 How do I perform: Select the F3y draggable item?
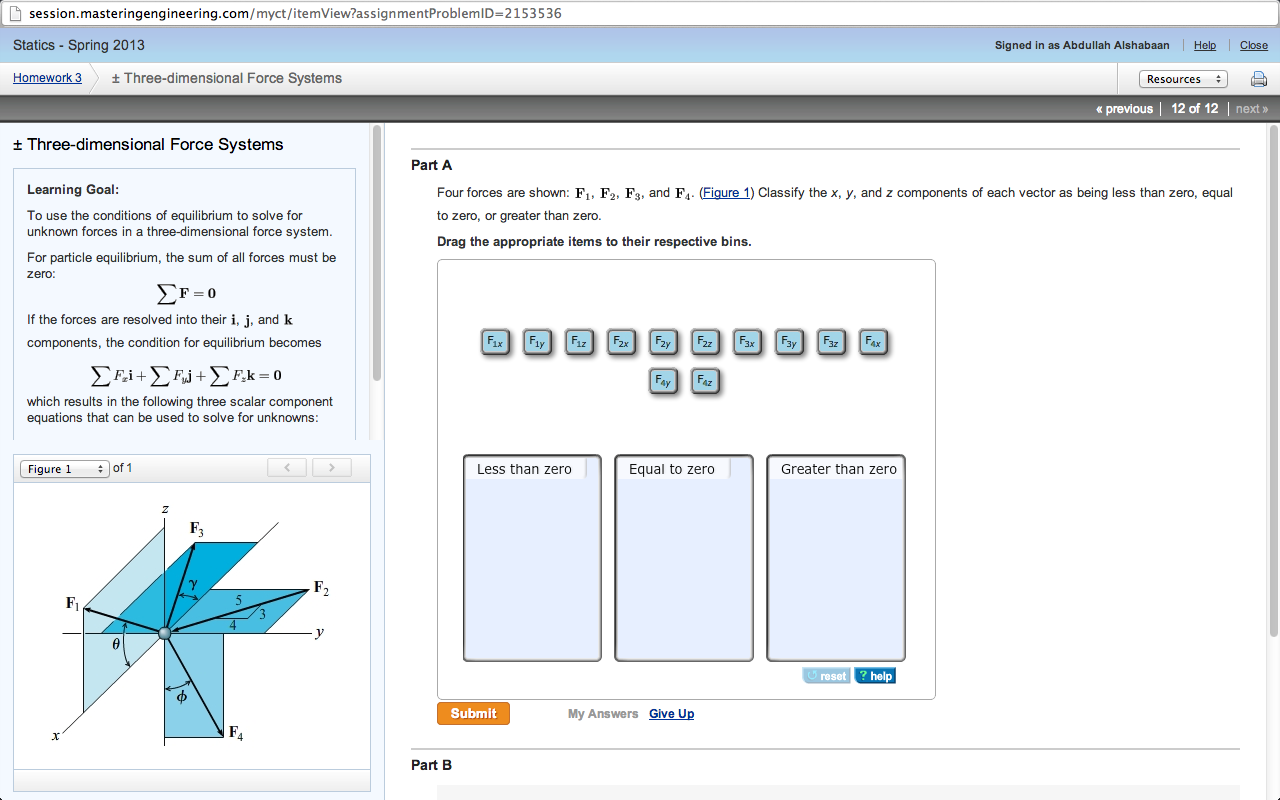tap(789, 343)
